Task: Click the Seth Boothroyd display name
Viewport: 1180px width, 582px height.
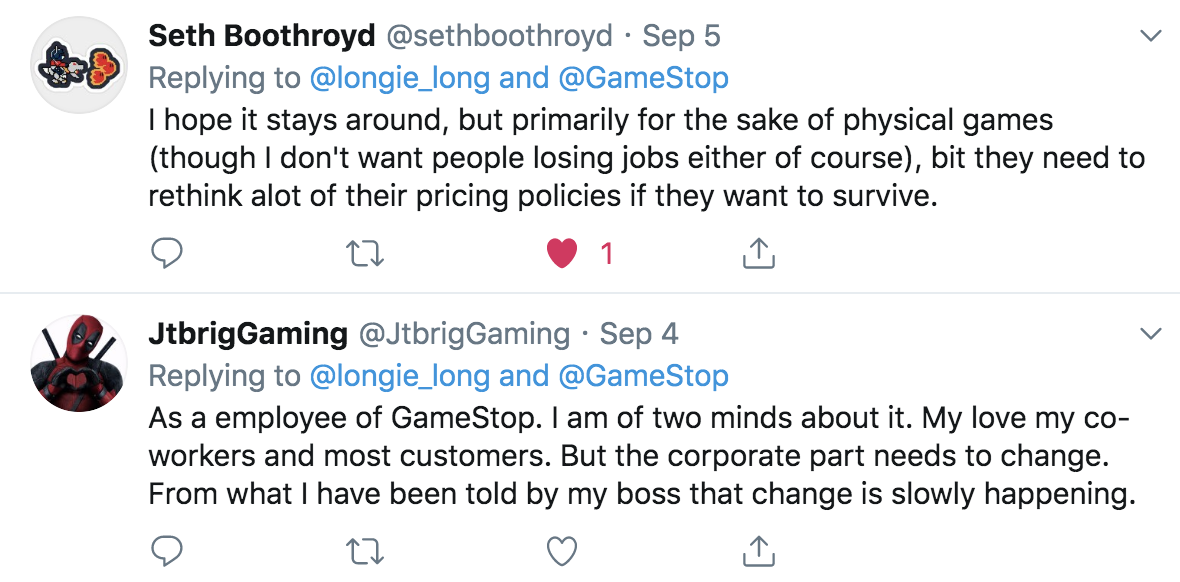Action: 261,37
